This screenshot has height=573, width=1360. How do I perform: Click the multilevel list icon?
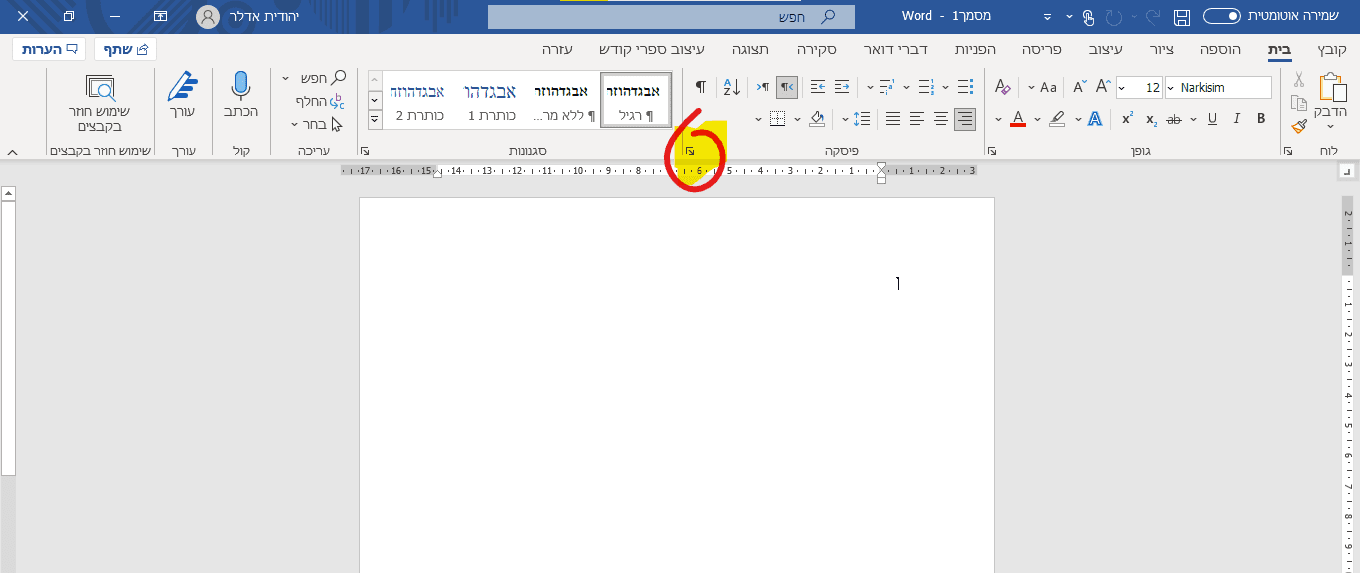tap(886, 87)
